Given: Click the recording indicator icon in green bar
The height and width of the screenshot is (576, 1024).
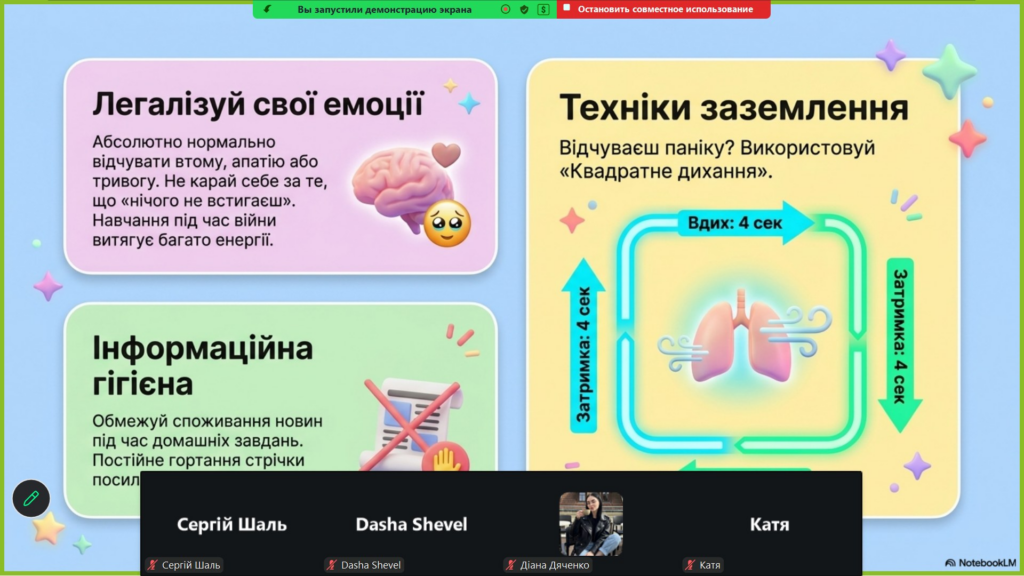Looking at the screenshot, I should click(x=505, y=9).
